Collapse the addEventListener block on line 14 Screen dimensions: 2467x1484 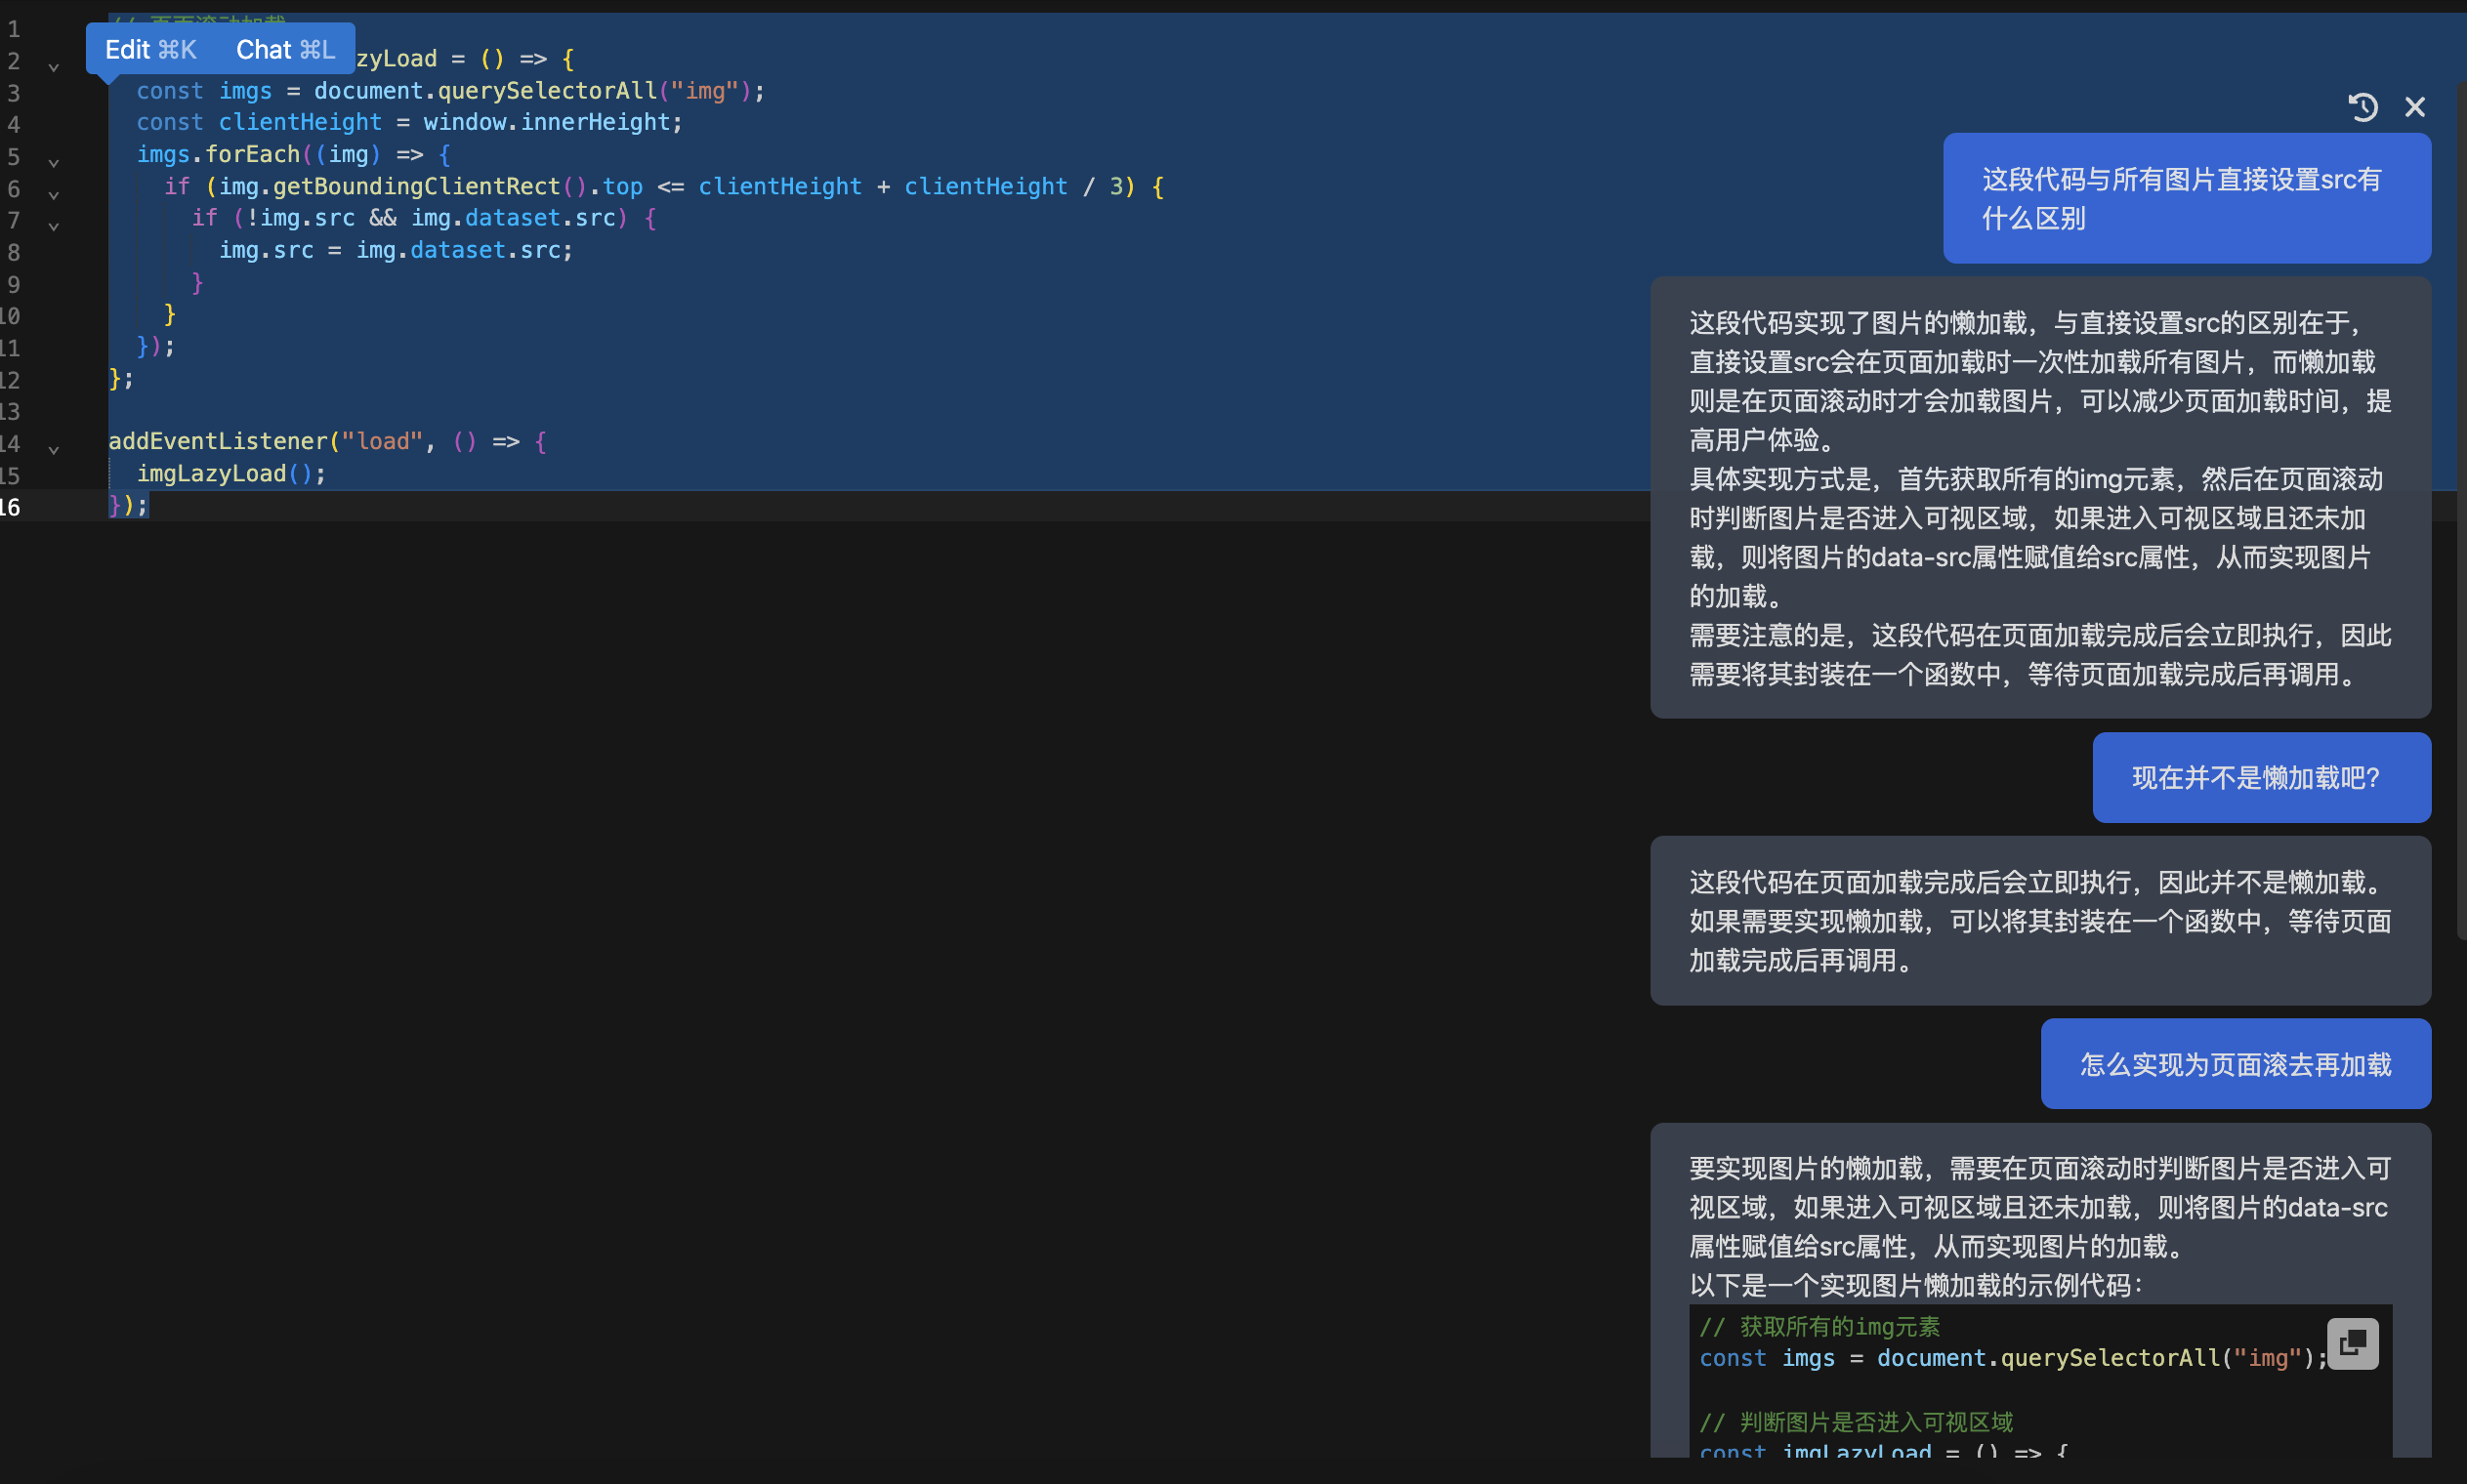point(54,449)
